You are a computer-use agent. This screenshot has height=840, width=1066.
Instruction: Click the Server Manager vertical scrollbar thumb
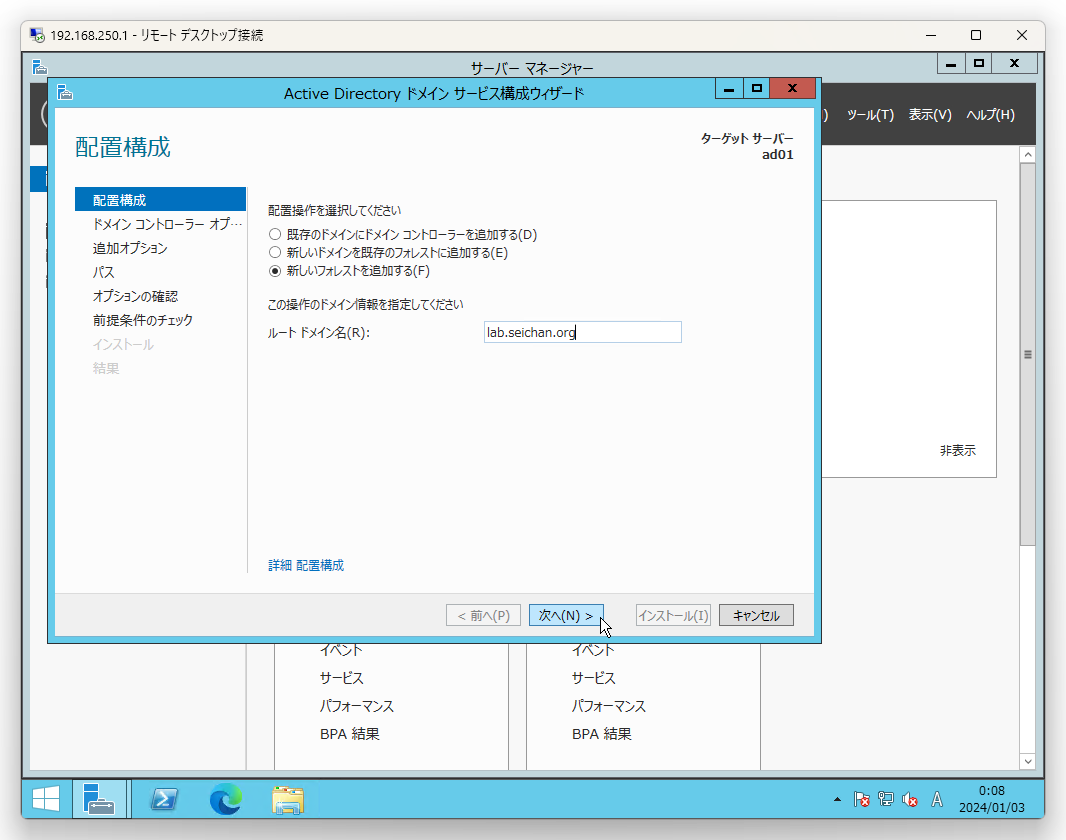(x=1028, y=354)
